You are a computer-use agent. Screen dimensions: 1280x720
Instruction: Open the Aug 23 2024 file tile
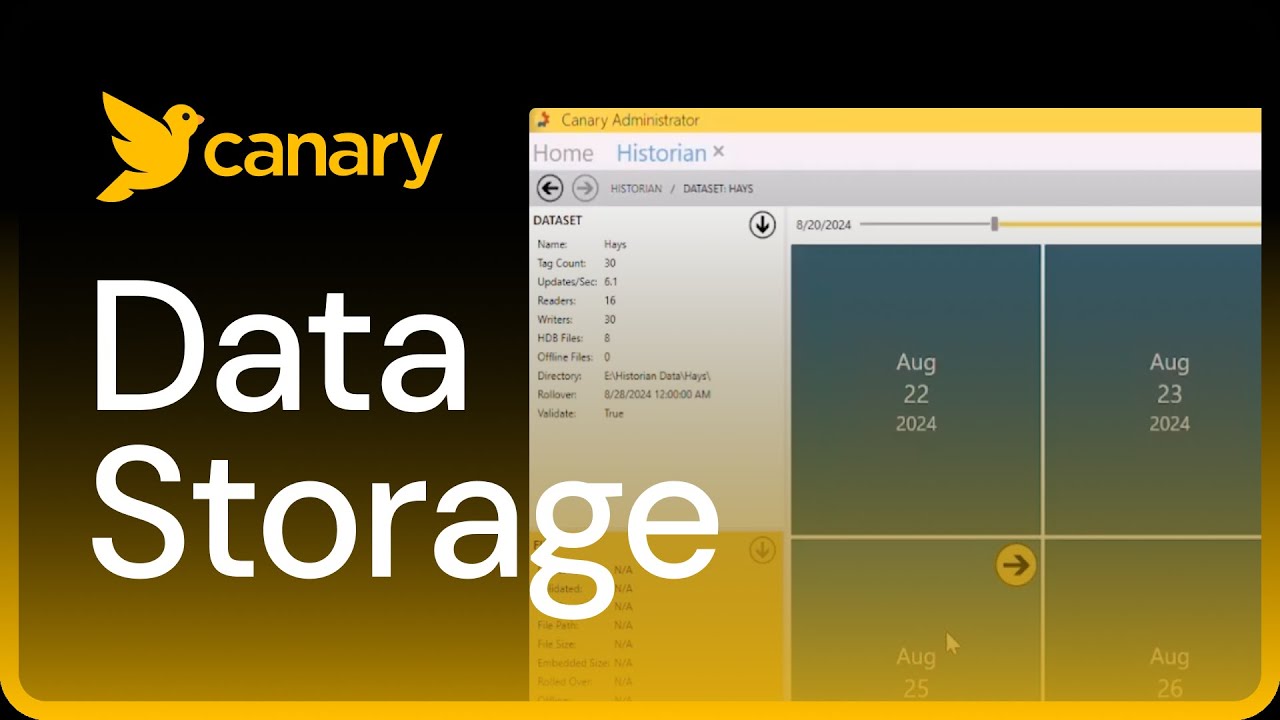click(1153, 389)
